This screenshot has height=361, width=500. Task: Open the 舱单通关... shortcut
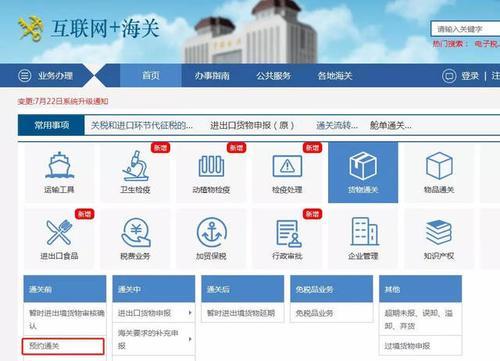pos(390,125)
